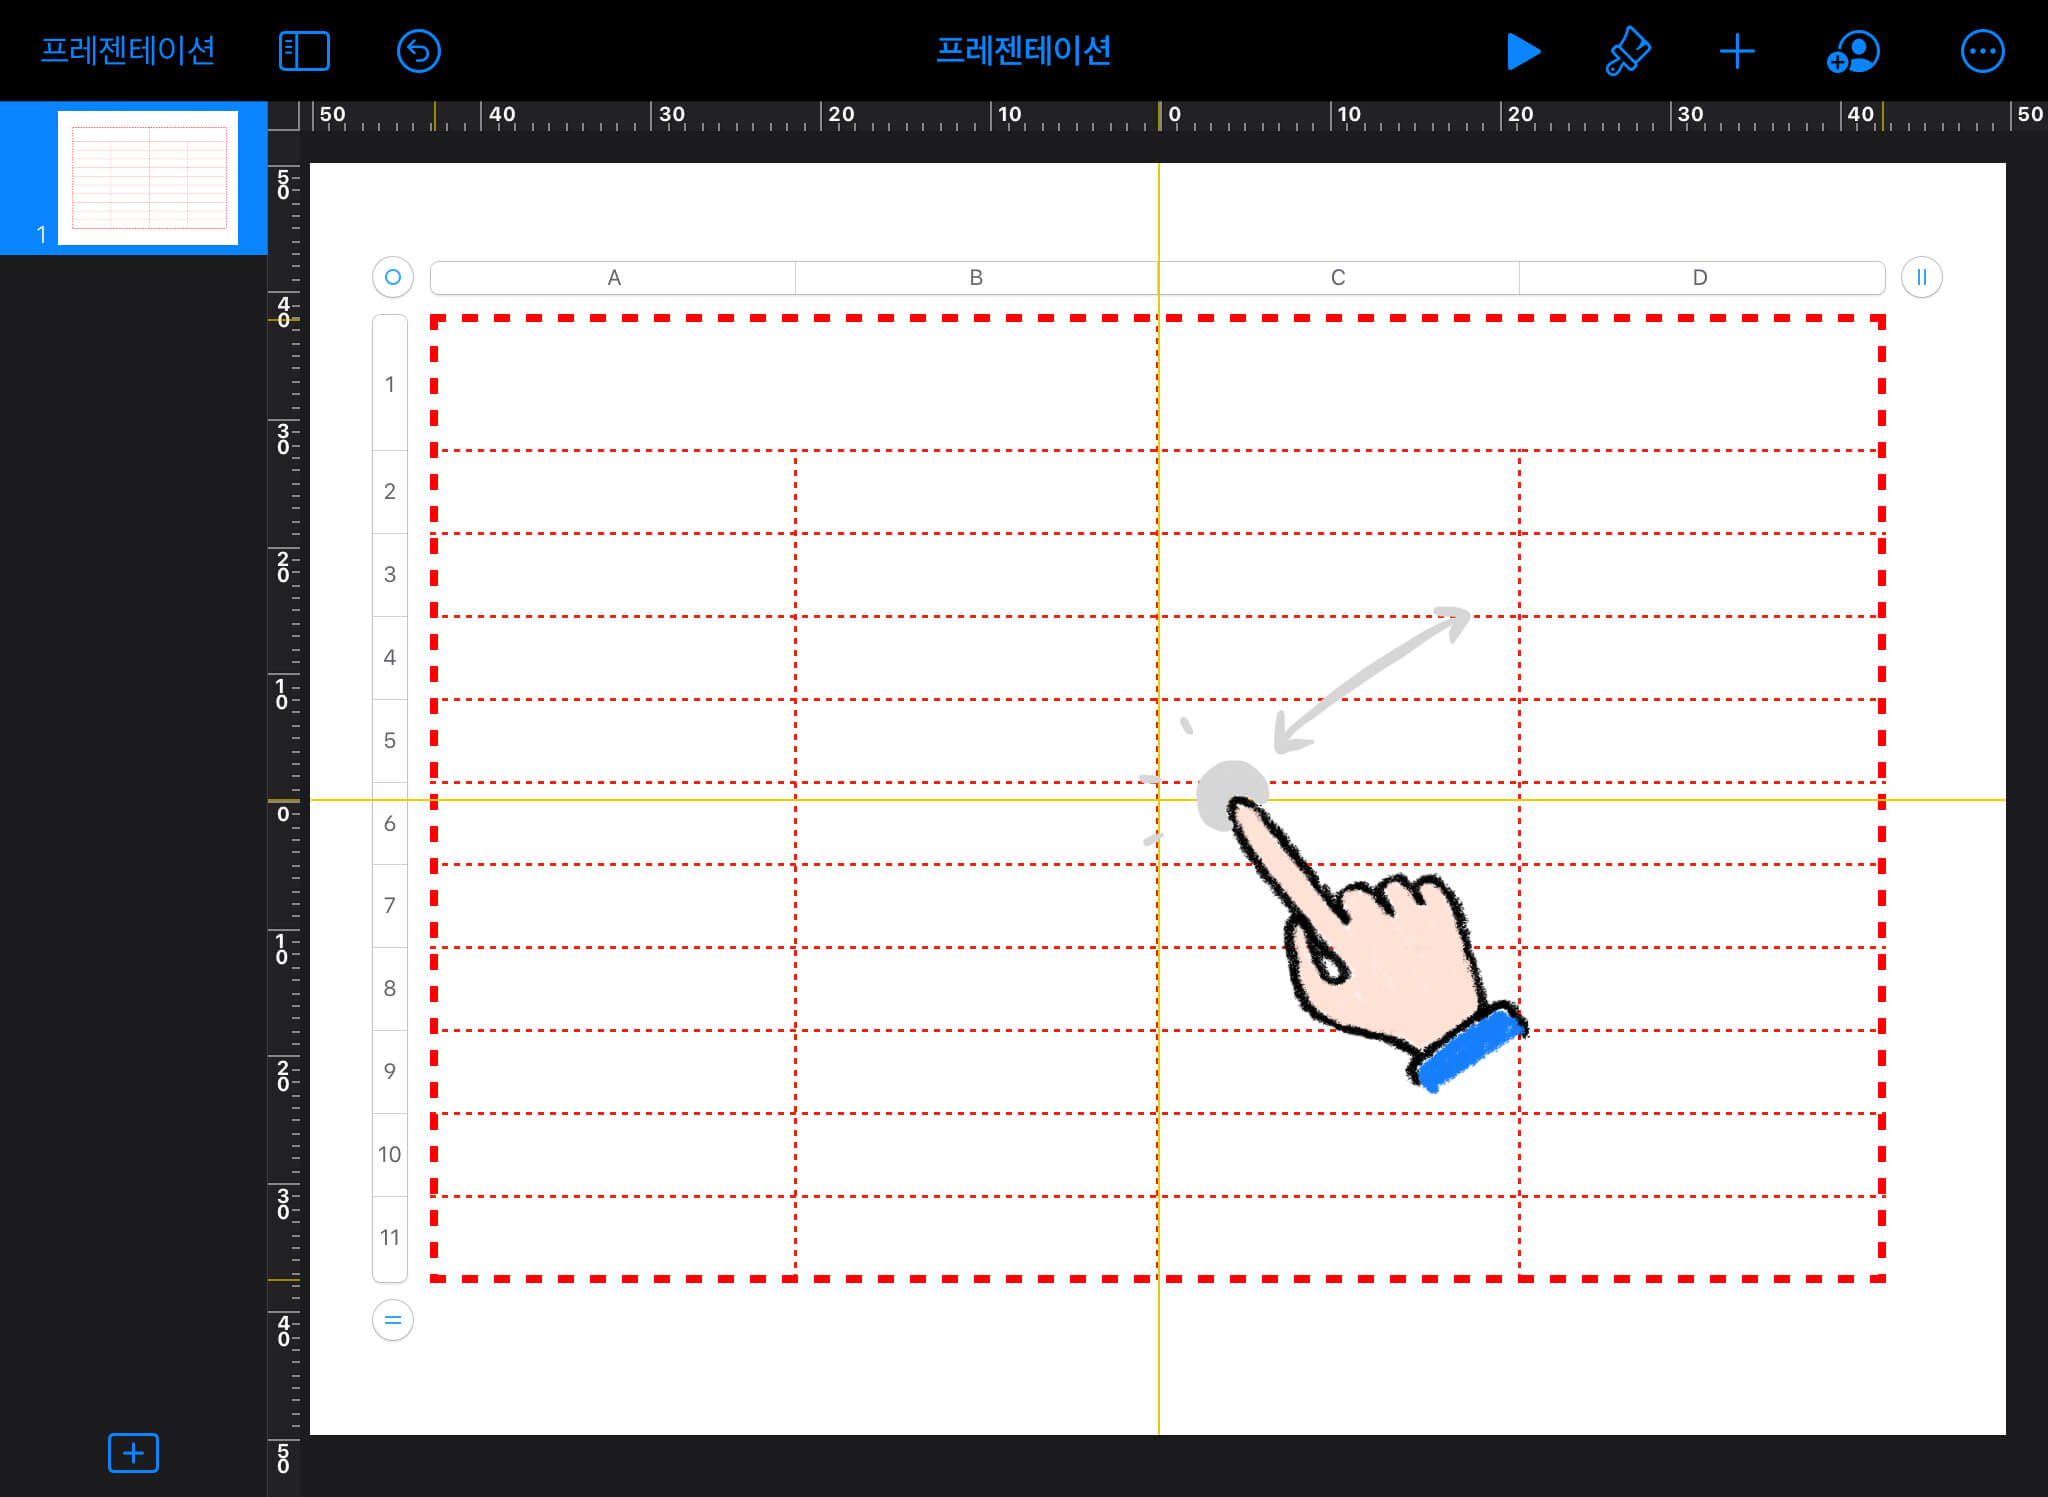Select row 1 header
This screenshot has width=2048, height=1497.
click(390, 384)
